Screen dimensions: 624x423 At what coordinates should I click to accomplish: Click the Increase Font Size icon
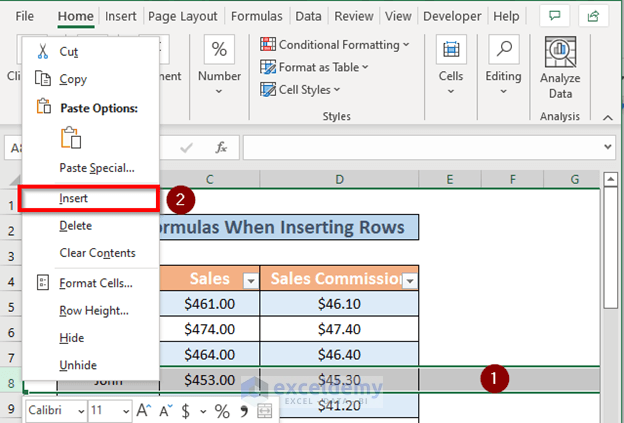coord(144,411)
